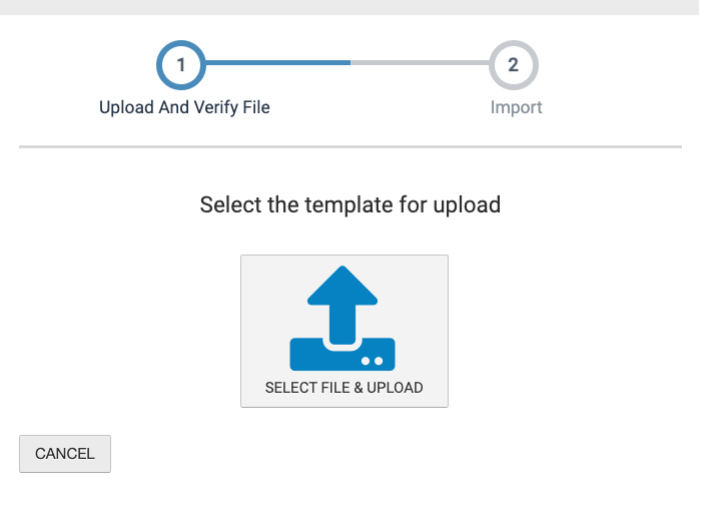
Task: Cancel the upload wizard
Action: (65, 453)
